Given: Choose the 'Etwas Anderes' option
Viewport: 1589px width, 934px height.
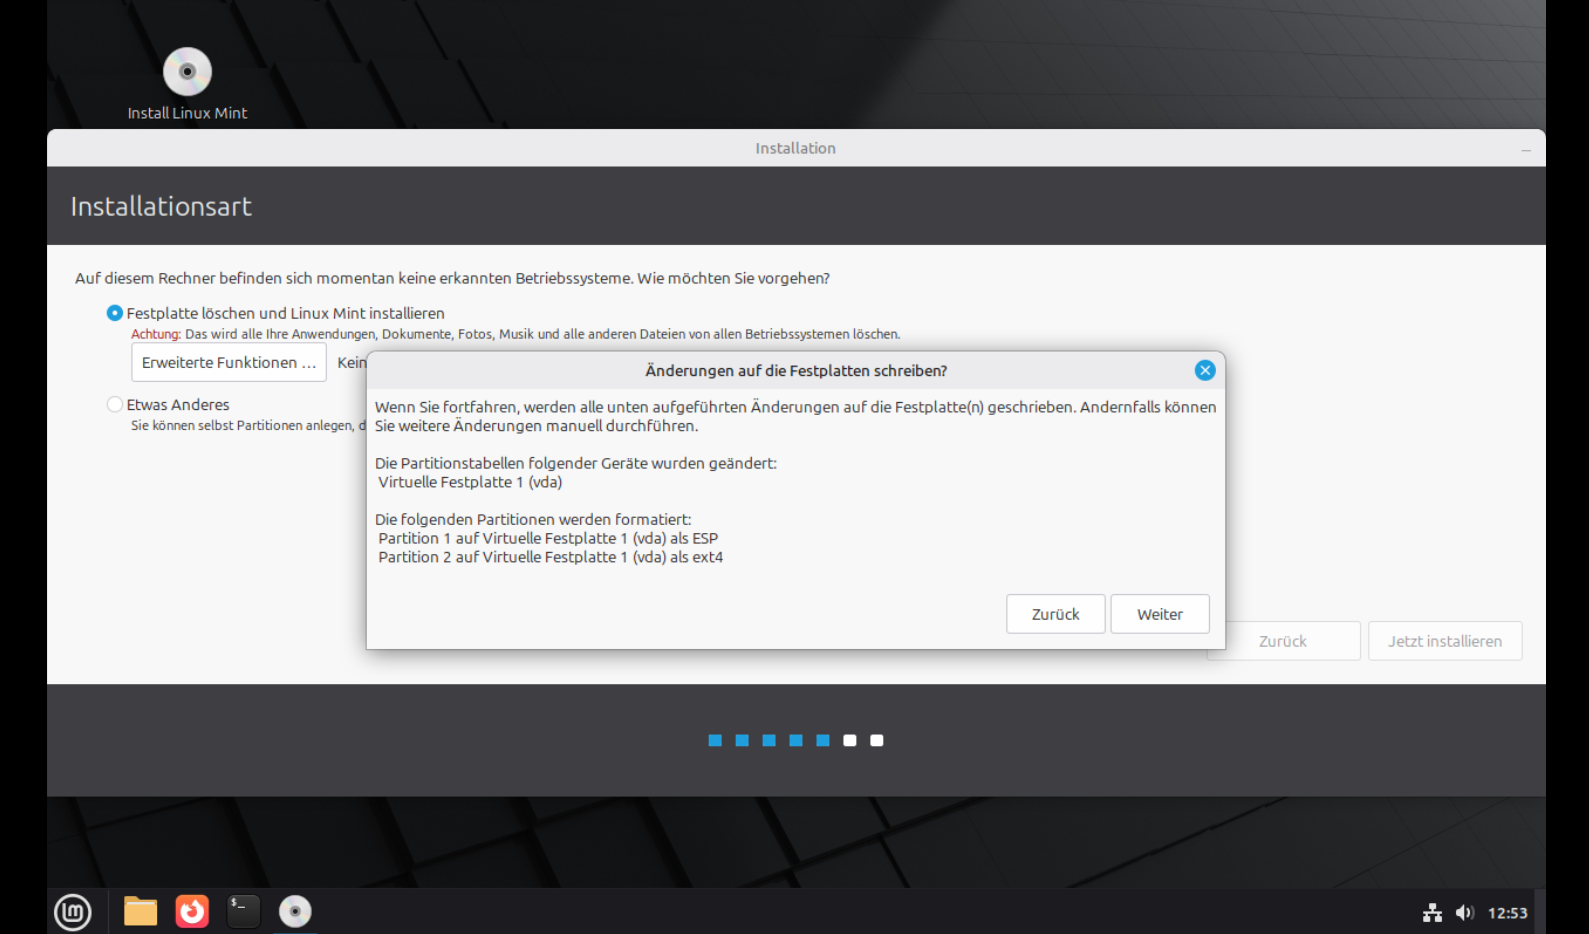Looking at the screenshot, I should click(115, 404).
